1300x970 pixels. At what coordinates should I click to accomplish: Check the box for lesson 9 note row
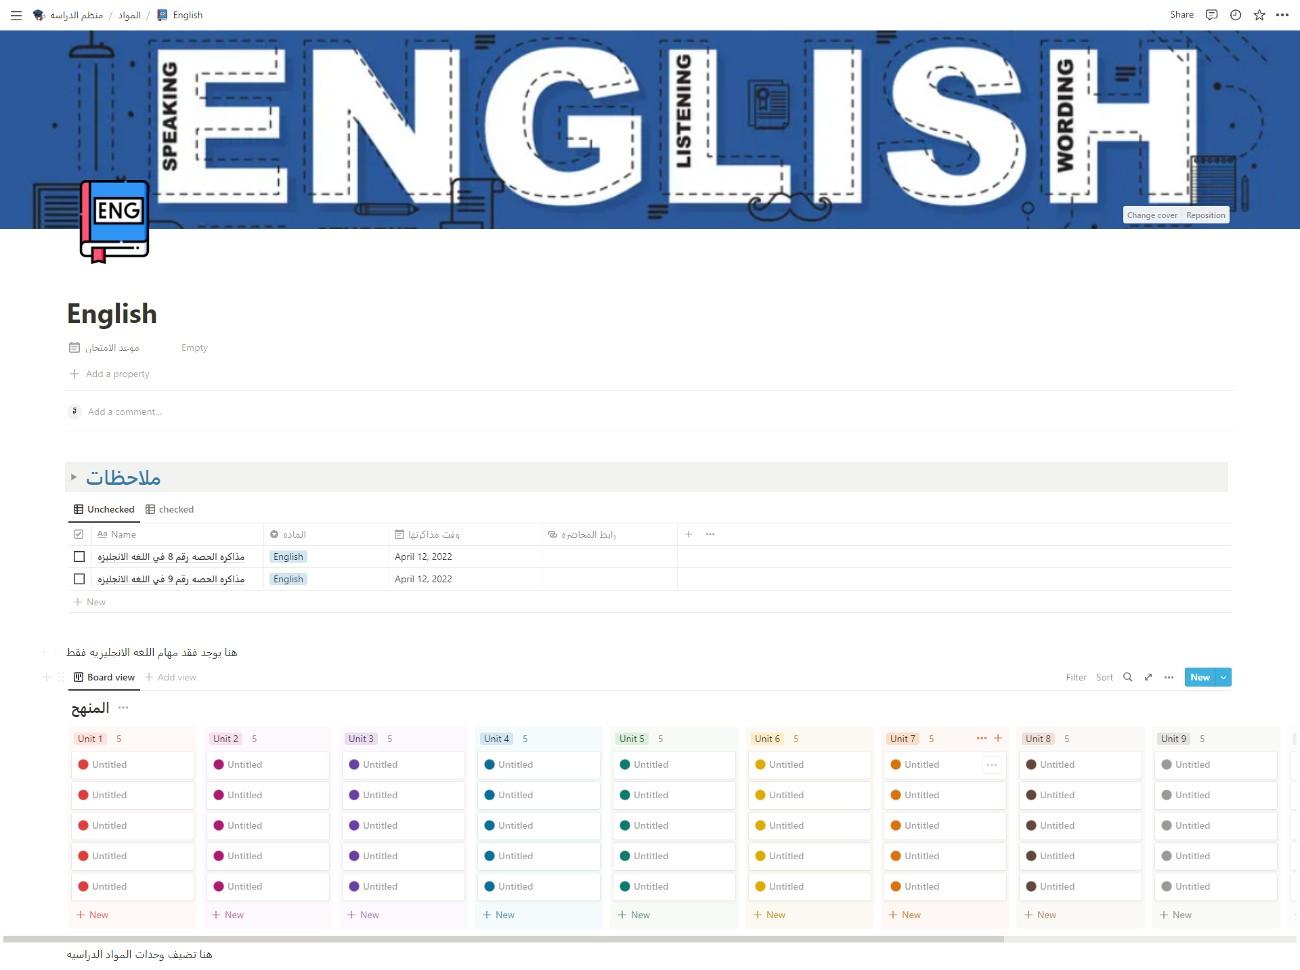click(x=79, y=579)
